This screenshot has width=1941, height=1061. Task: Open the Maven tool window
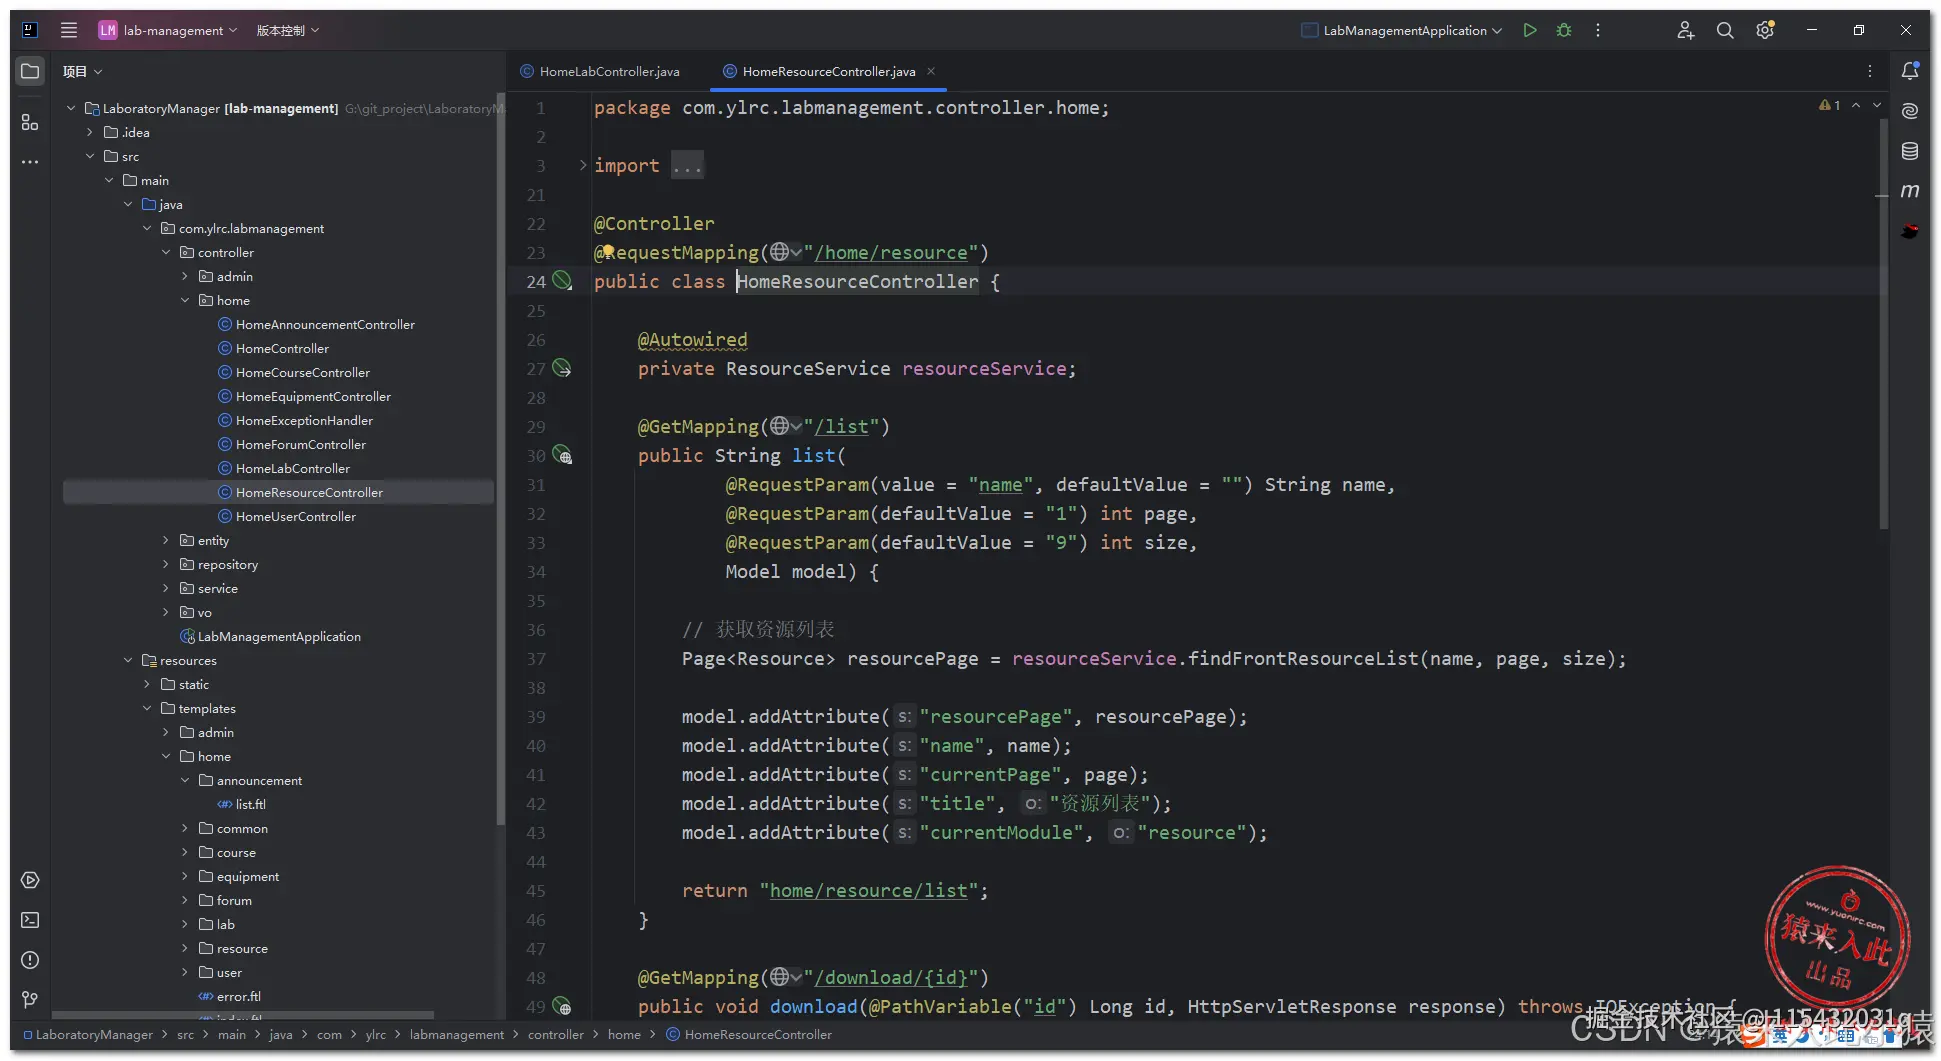1910,191
